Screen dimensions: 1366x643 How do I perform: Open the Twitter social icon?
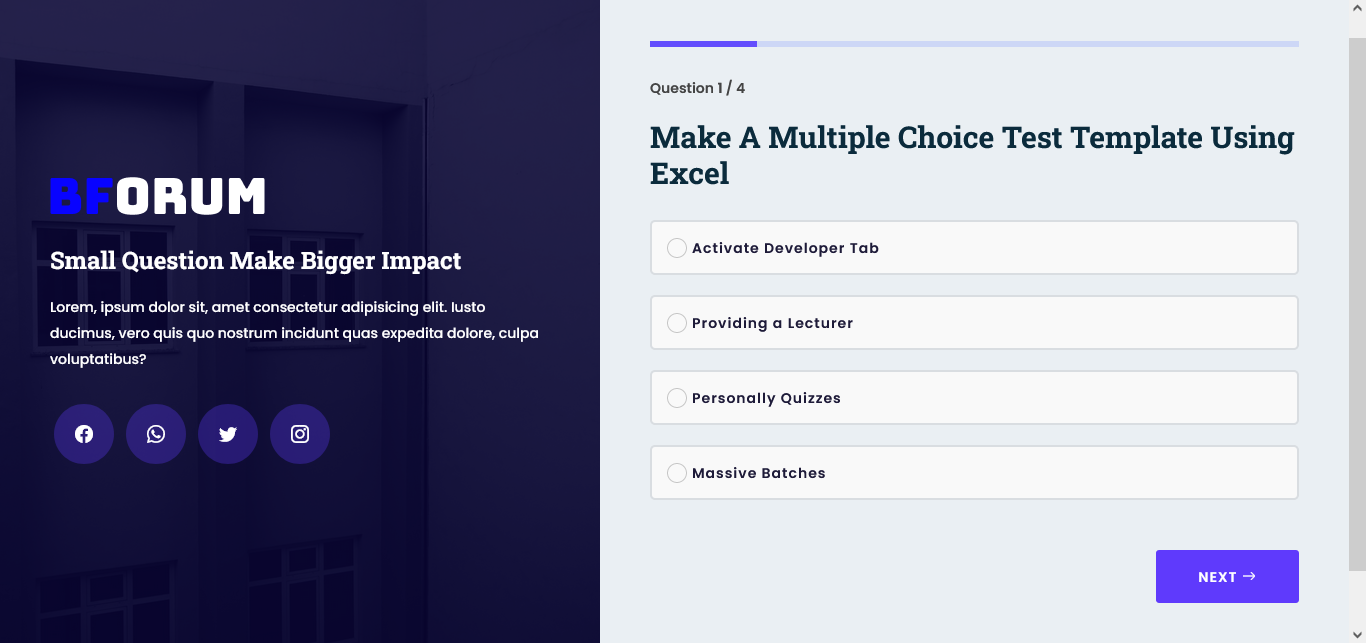pos(228,434)
